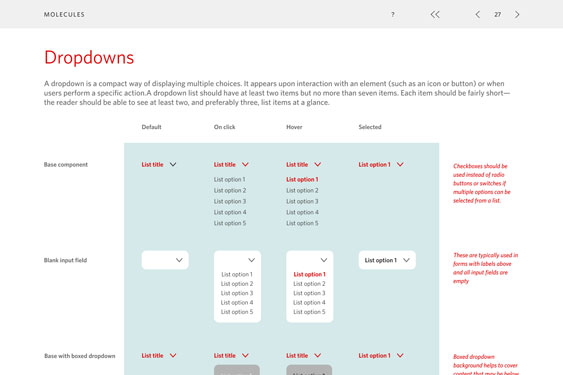563x375 pixels.
Task: Click highlighted List option 1 in Base Hover list
Action: coord(302,179)
